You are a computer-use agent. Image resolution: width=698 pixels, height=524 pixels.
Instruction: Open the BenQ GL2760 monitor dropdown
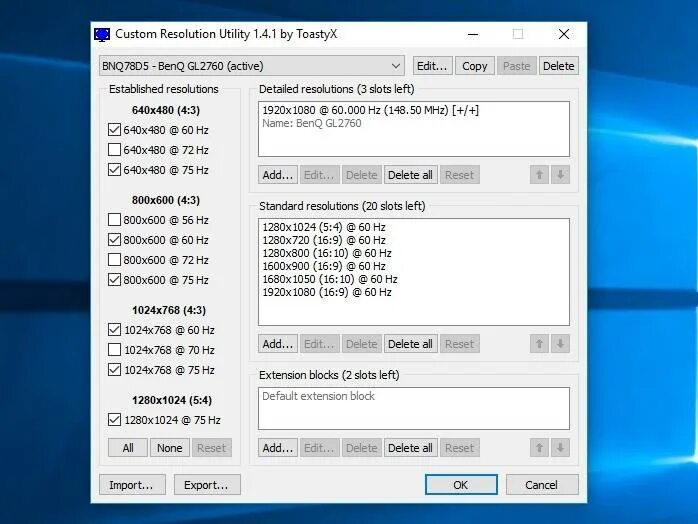pos(252,66)
